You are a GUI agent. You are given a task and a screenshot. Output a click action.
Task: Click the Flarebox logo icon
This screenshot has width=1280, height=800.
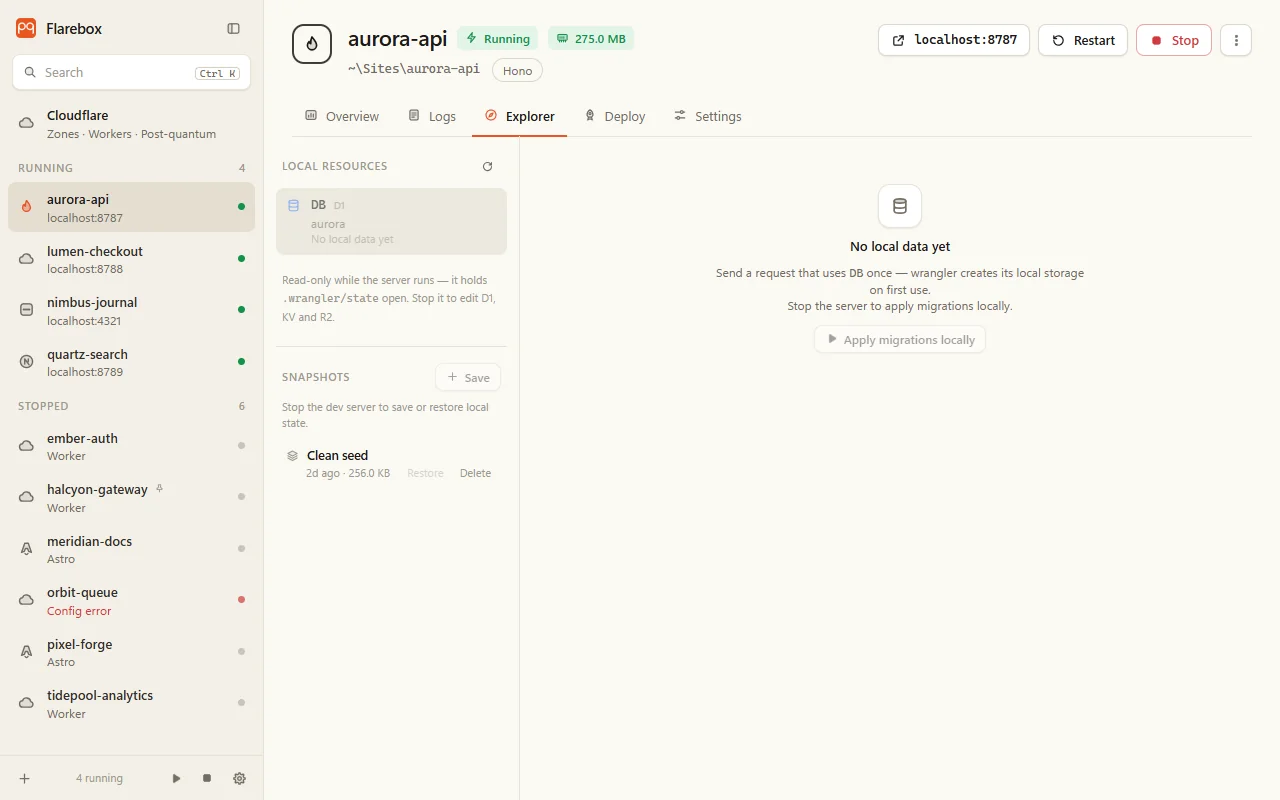[x=26, y=28]
